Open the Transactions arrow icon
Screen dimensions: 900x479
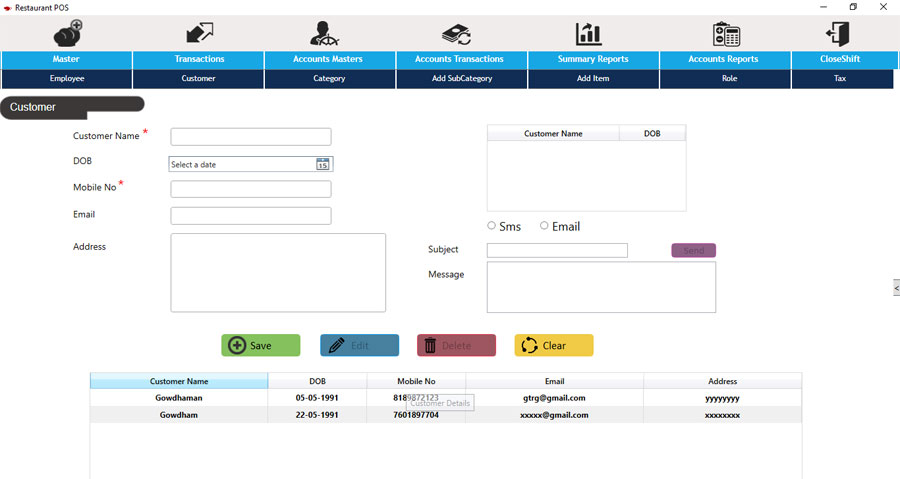[199, 33]
